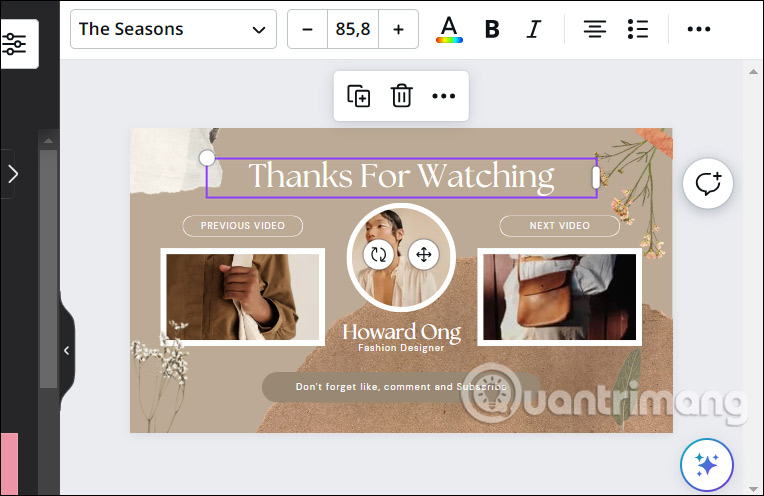This screenshot has height=496, width=764.
Task: Collapse the side panel with left arrow handle
Action: click(67, 350)
